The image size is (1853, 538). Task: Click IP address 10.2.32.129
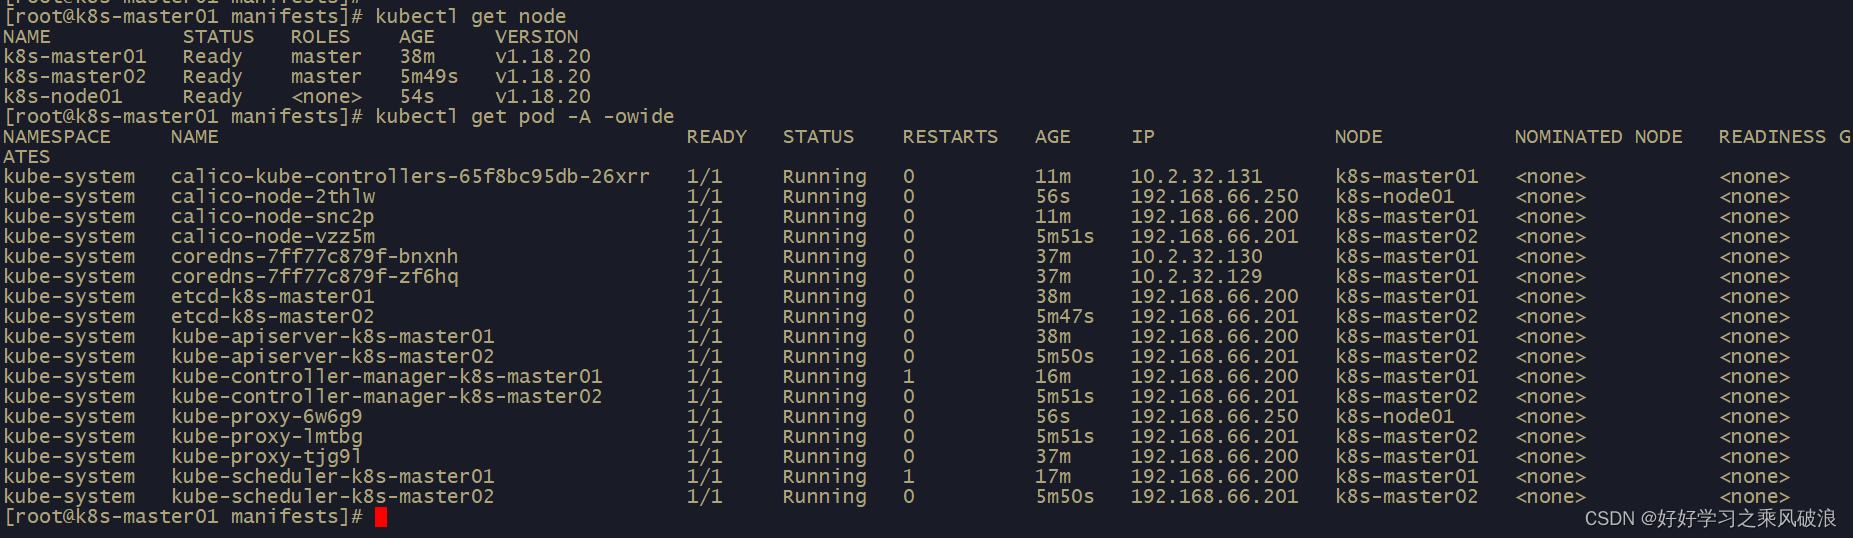tap(1197, 277)
